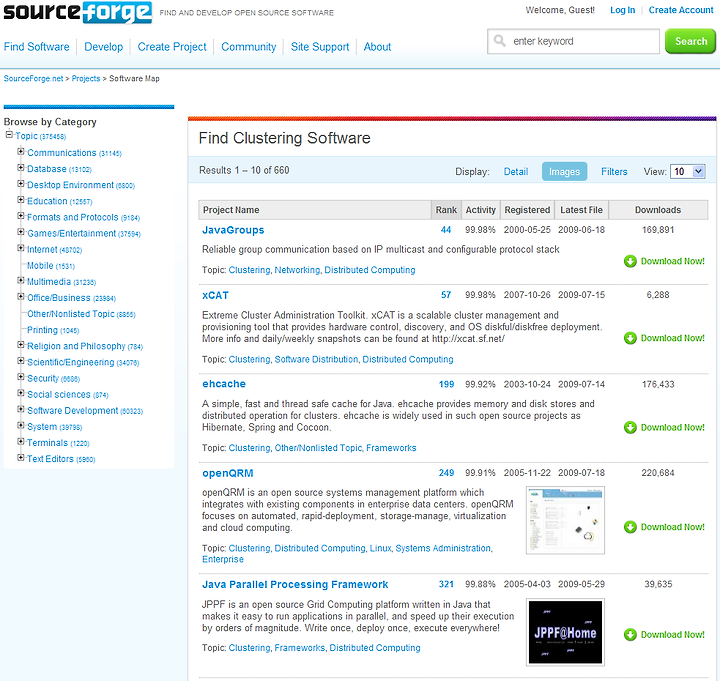Sort by the Downloads column header
Screen dimensions: 720x681
[658, 210]
